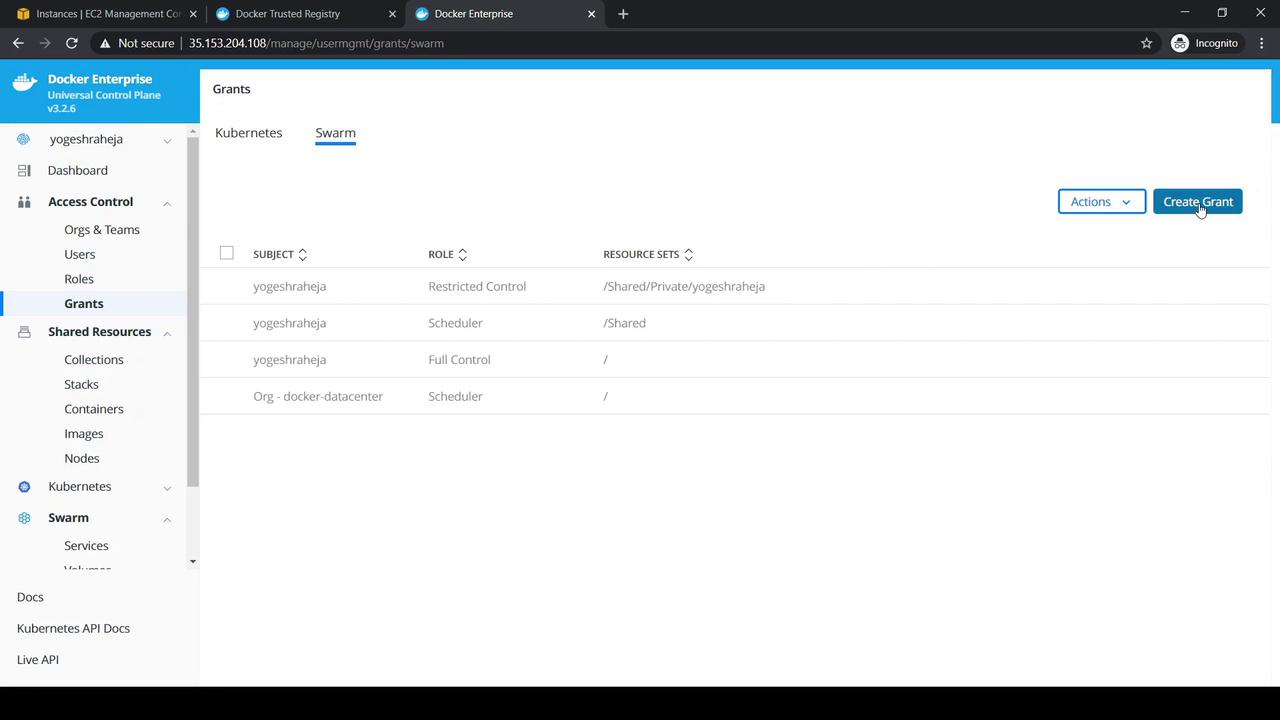1280x720 pixels.
Task: Click the Create Grant button
Action: click(1198, 202)
